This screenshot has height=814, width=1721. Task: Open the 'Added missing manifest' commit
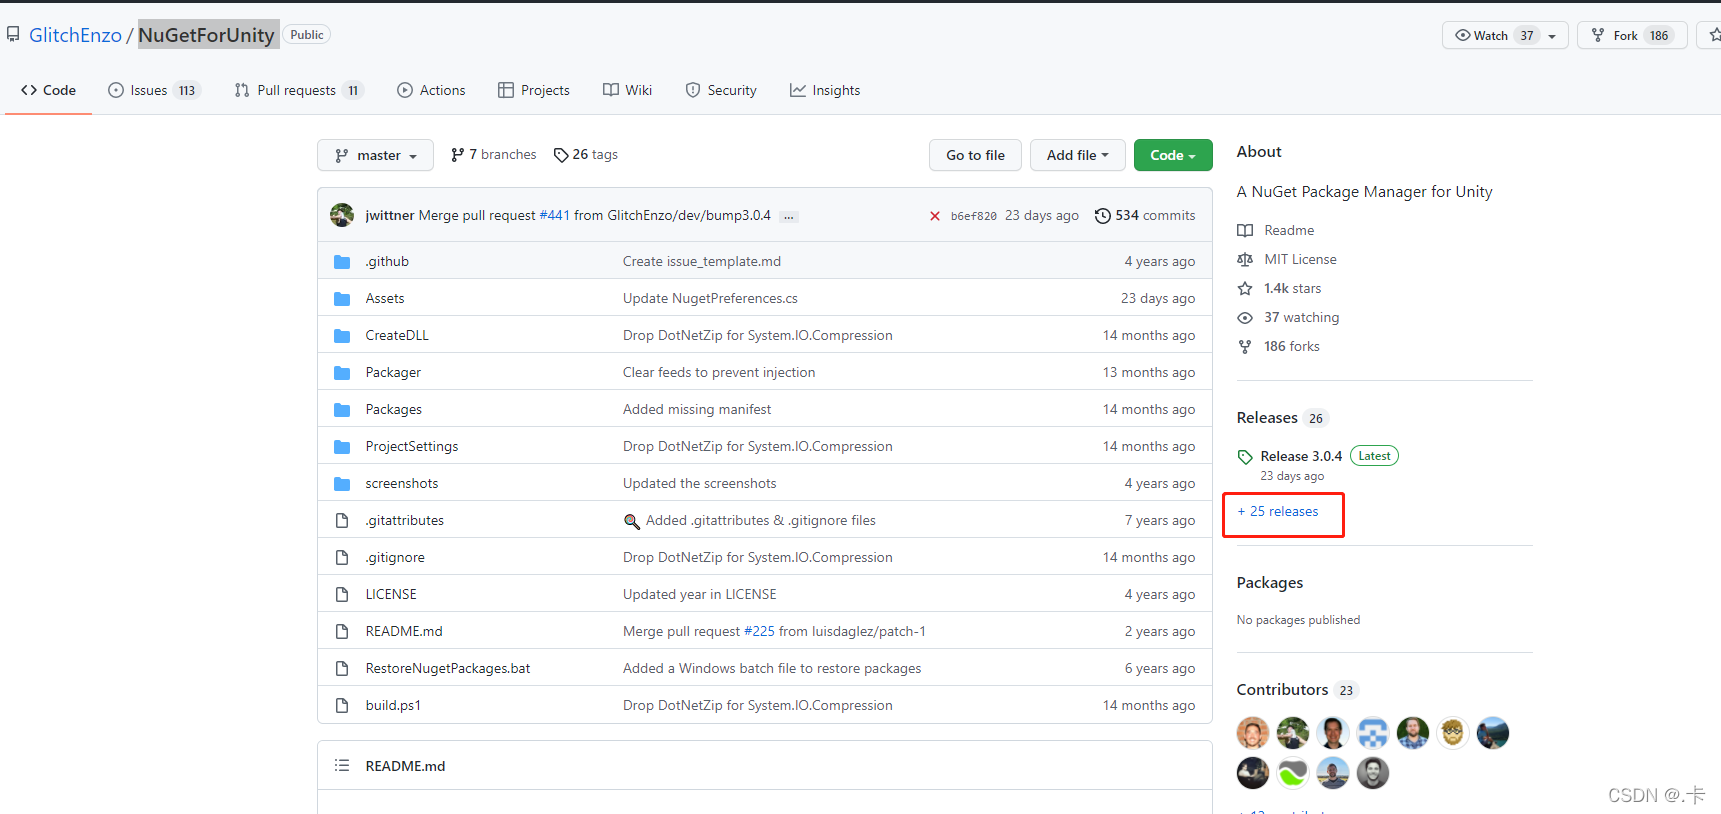tap(697, 410)
